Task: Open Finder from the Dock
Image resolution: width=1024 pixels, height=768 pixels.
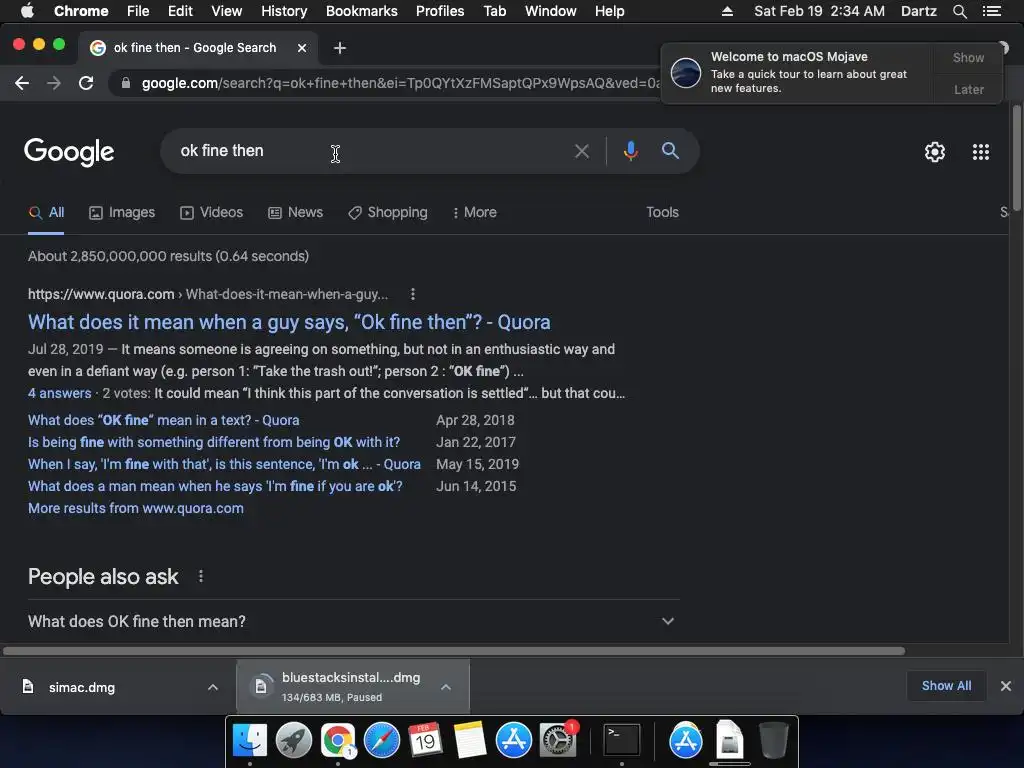Action: pyautogui.click(x=249, y=740)
